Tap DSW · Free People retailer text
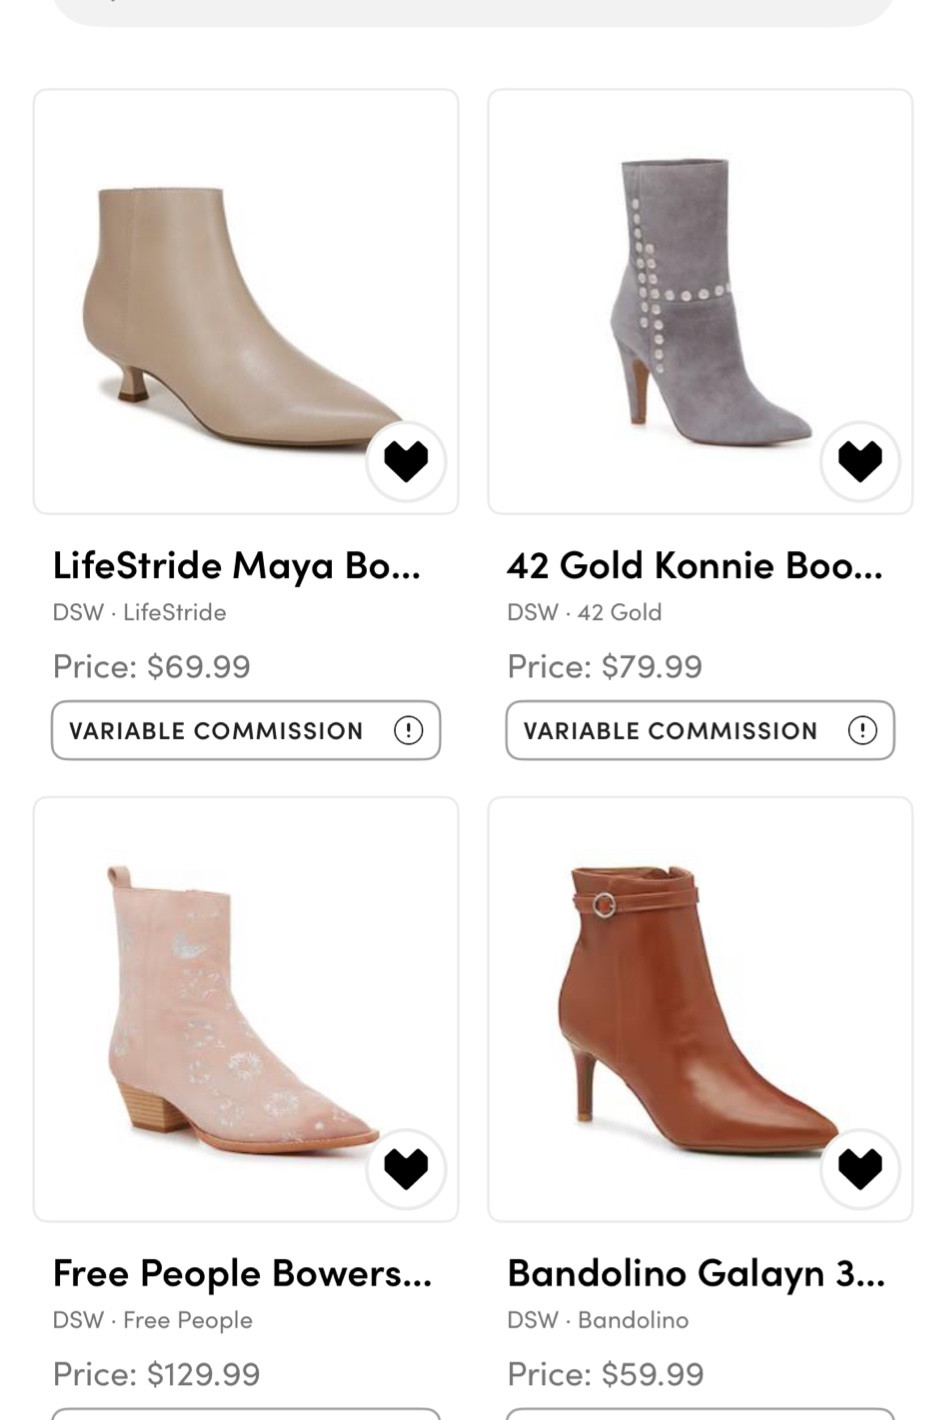 click(x=153, y=1320)
